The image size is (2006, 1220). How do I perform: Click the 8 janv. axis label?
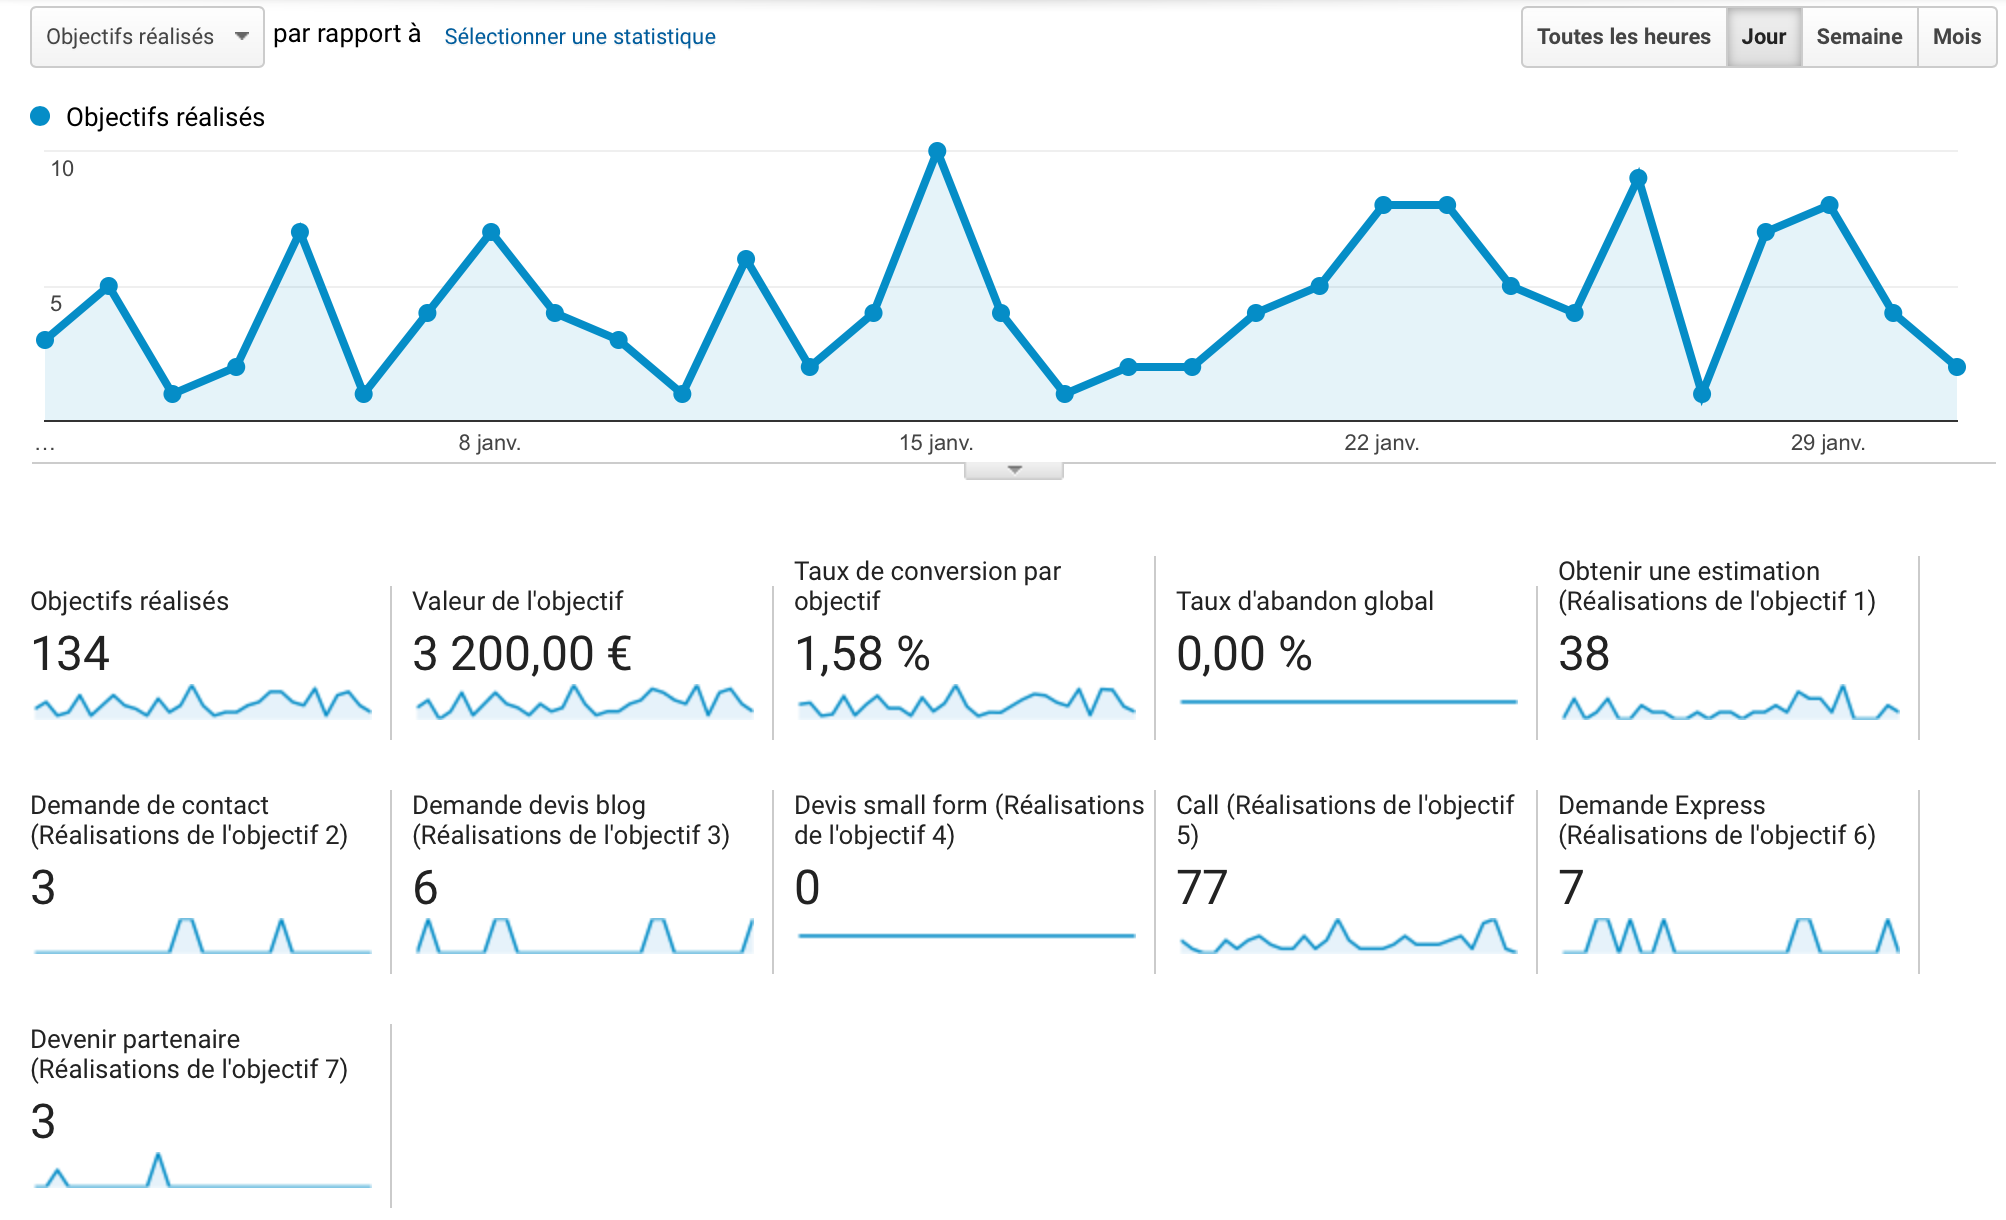(490, 442)
